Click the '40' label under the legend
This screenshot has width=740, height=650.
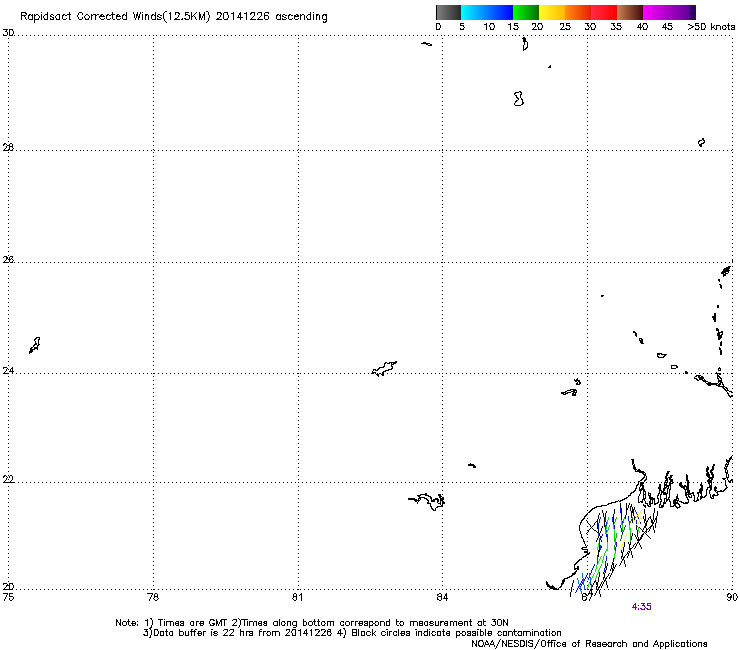coord(642,27)
